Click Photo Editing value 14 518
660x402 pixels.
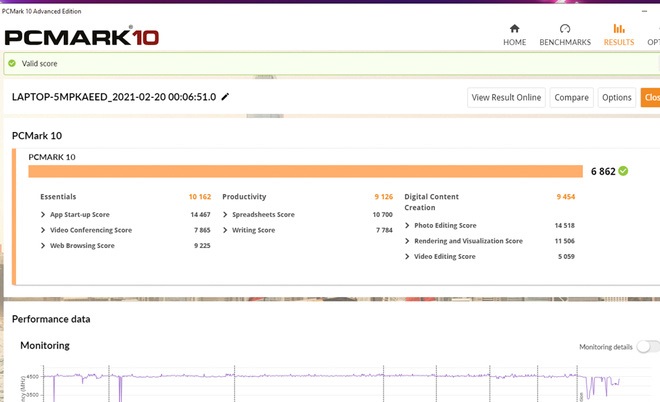pos(564,226)
